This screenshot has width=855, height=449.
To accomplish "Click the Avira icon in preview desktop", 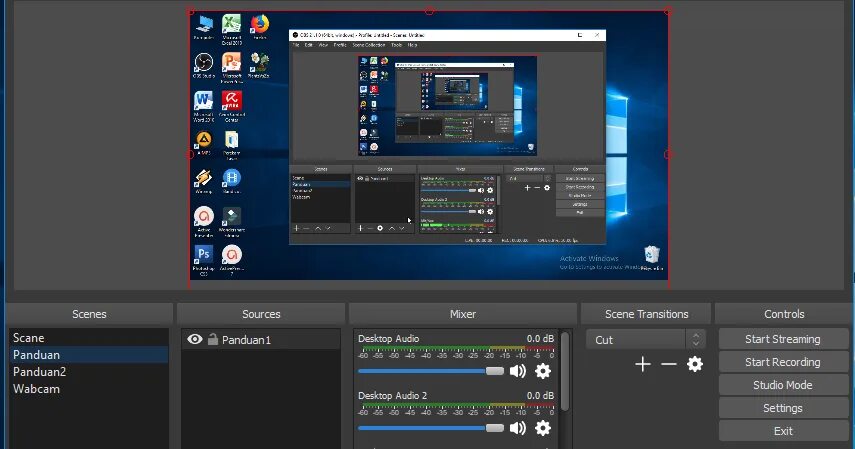I will 232,106.
